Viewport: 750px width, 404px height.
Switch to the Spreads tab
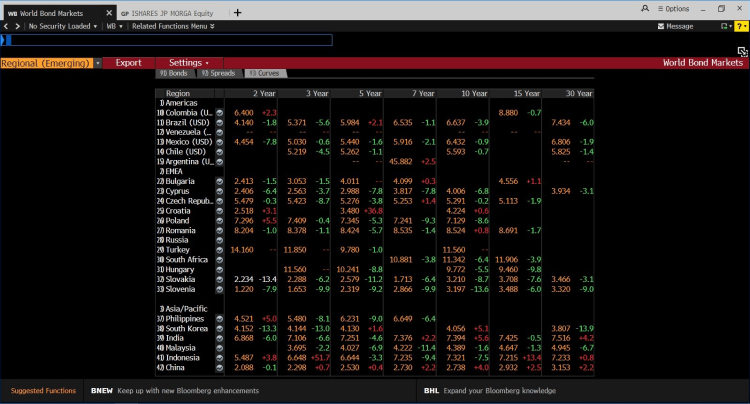(219, 73)
